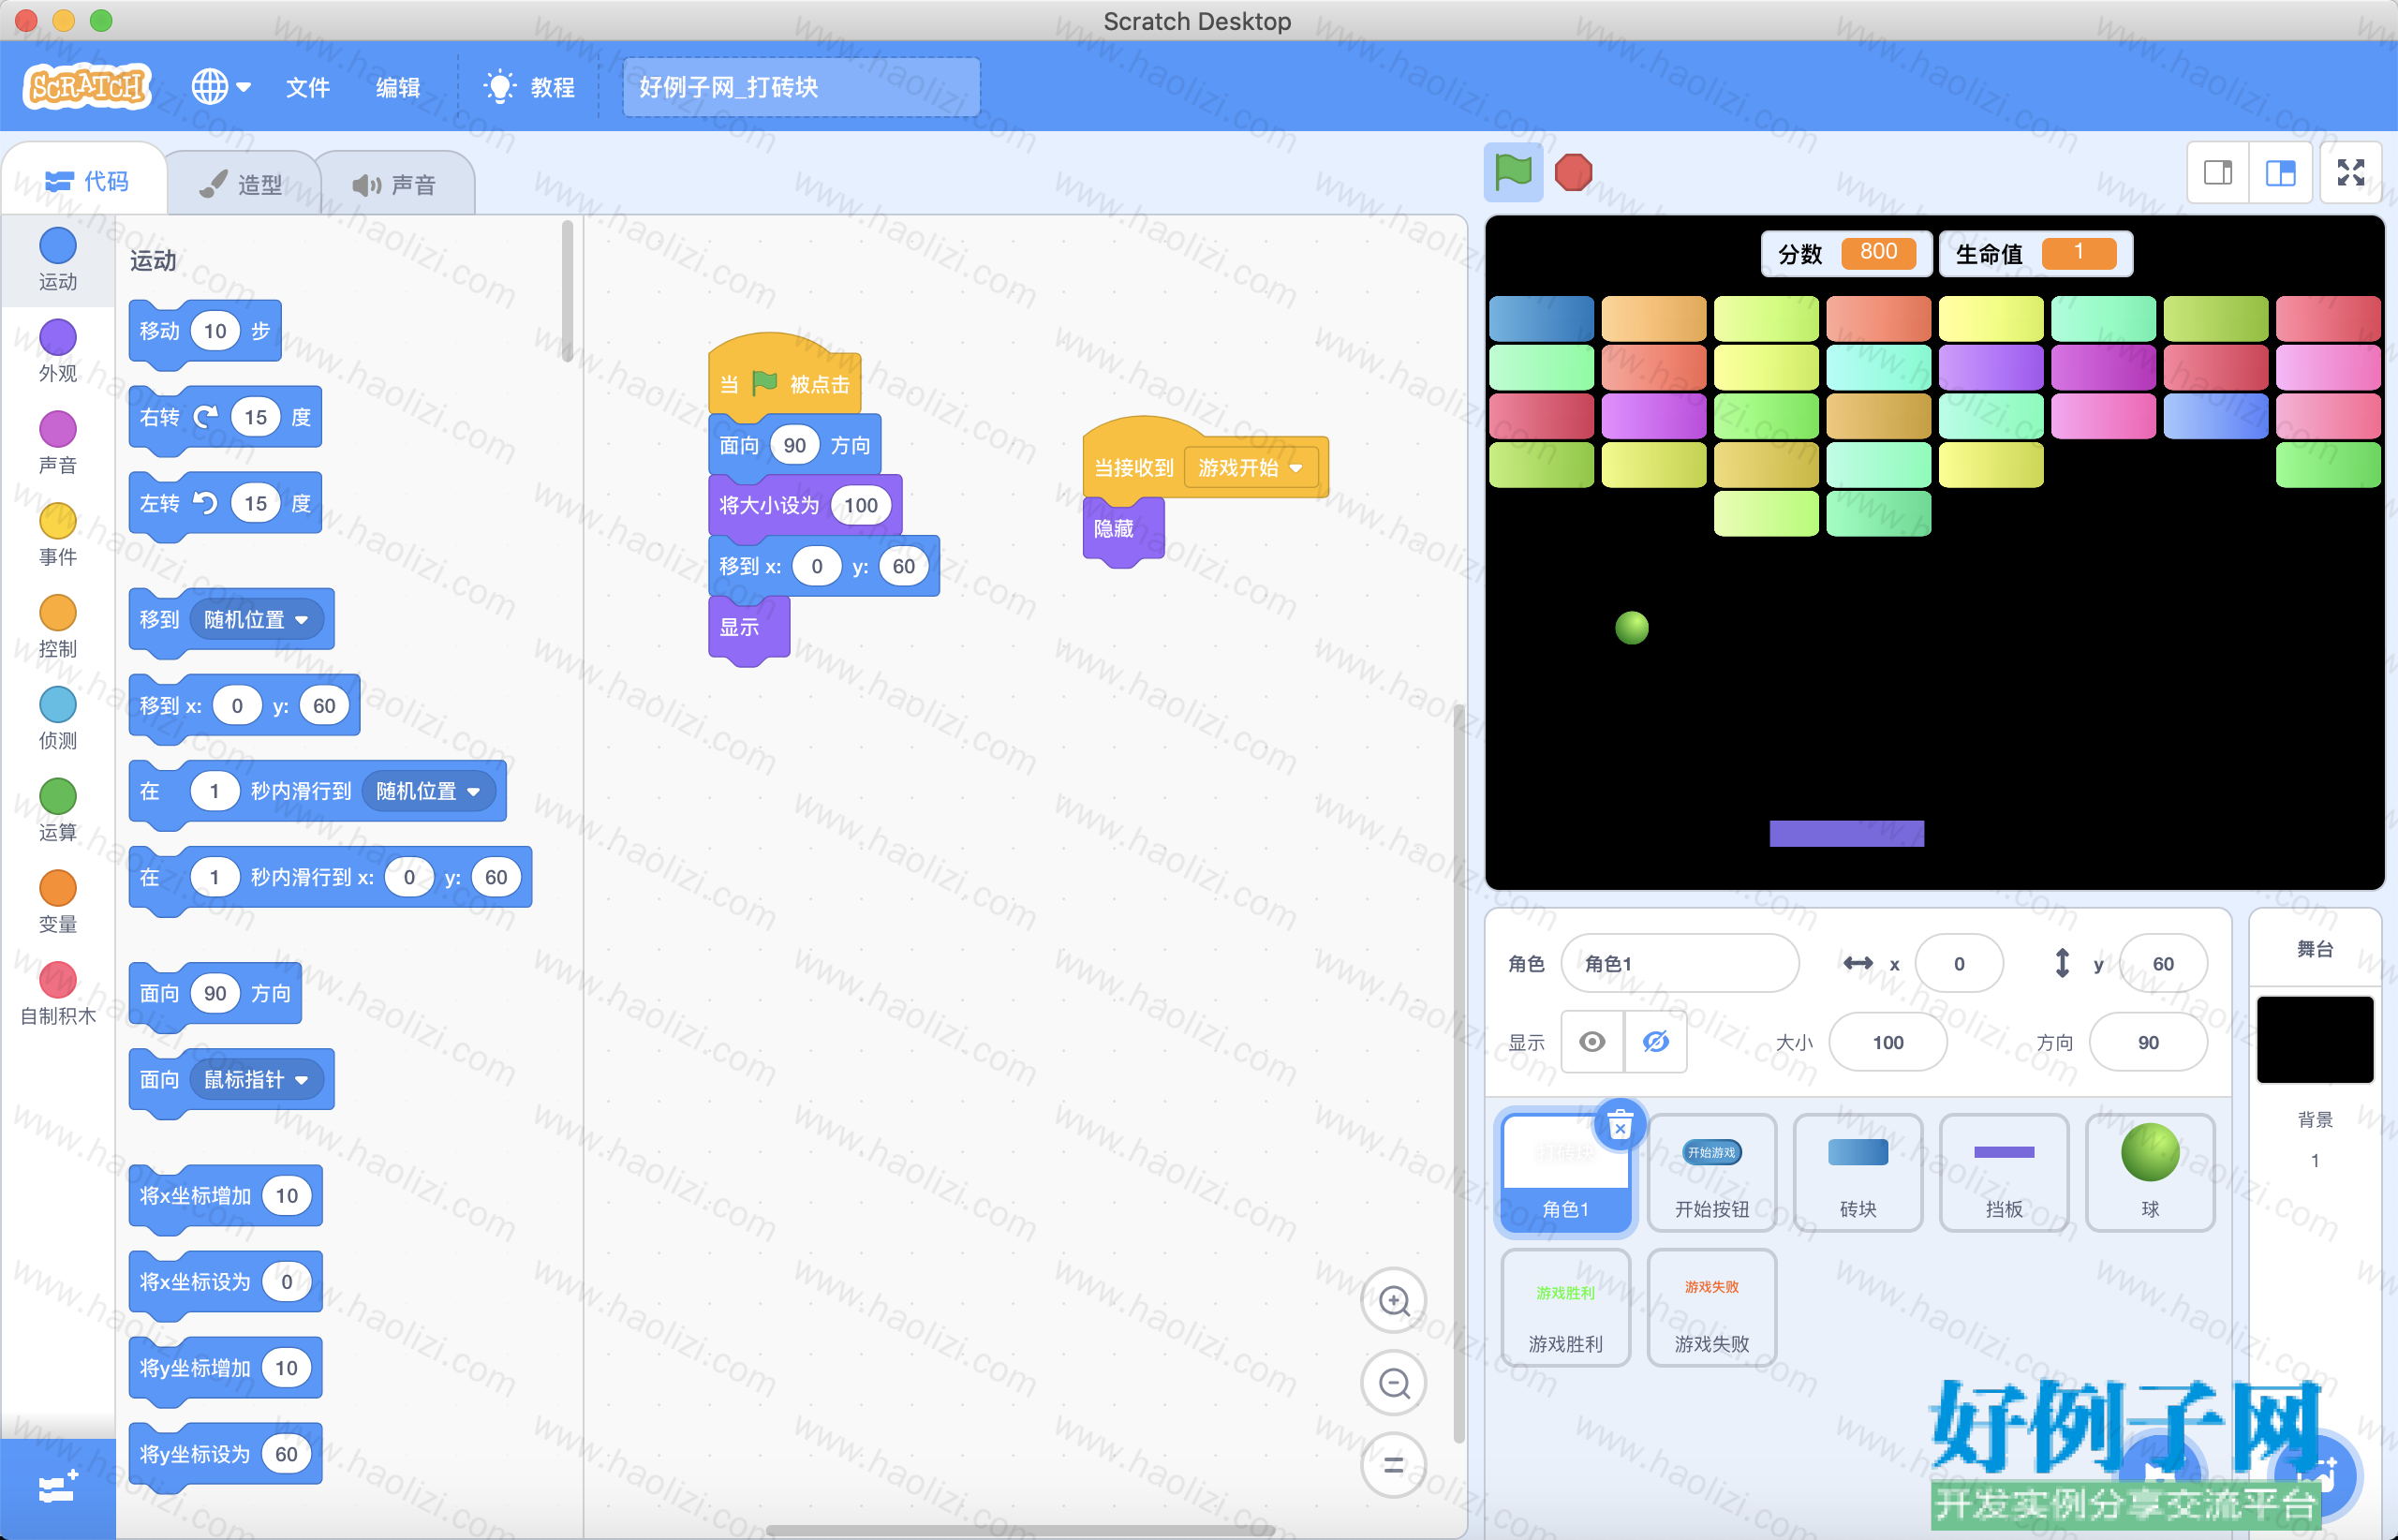Select the 自制积木 block category

point(58,996)
